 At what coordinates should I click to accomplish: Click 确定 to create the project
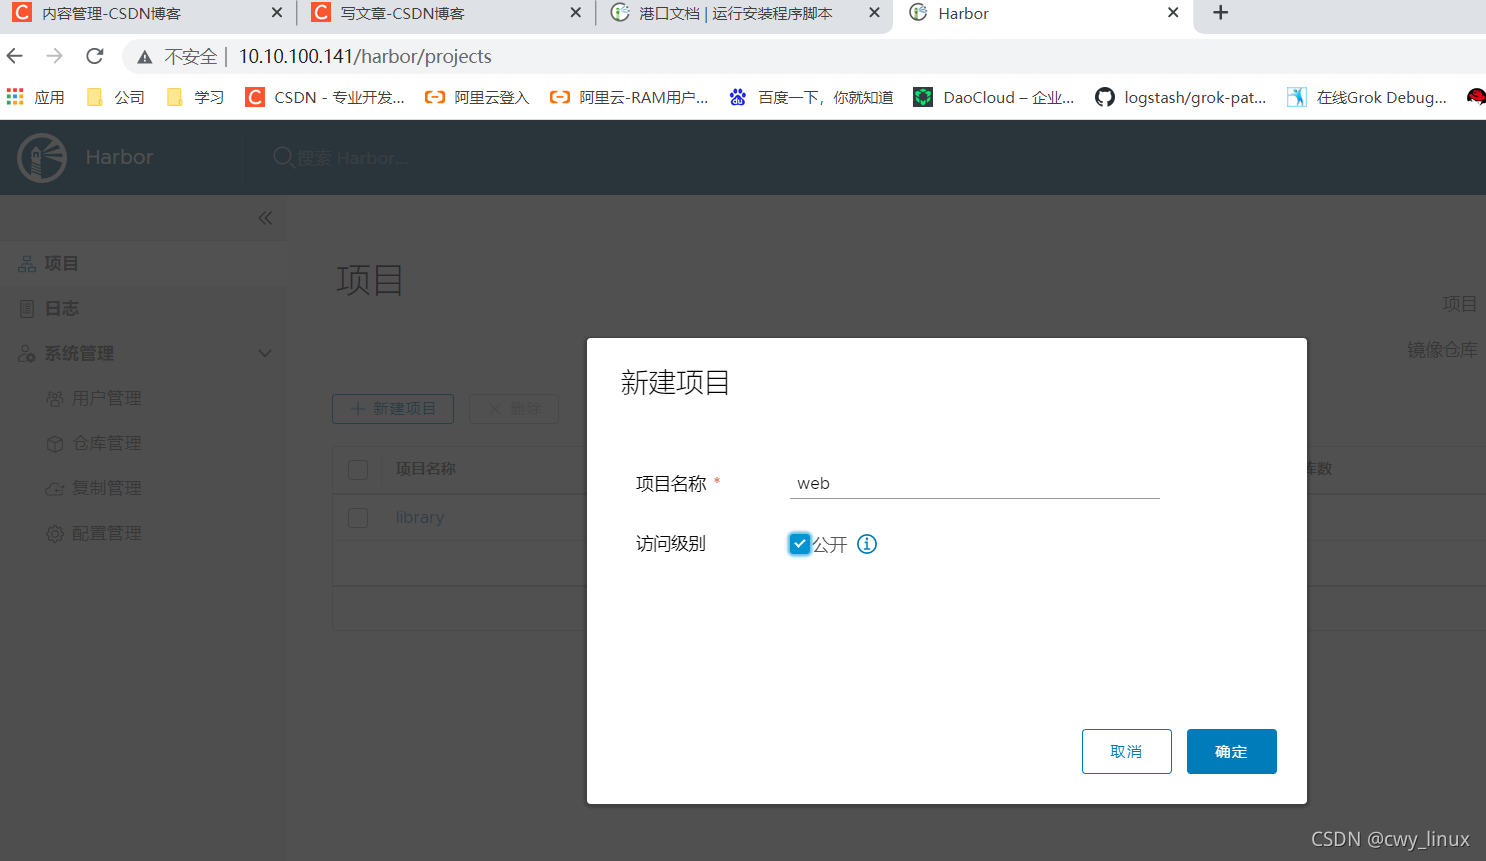(1232, 751)
